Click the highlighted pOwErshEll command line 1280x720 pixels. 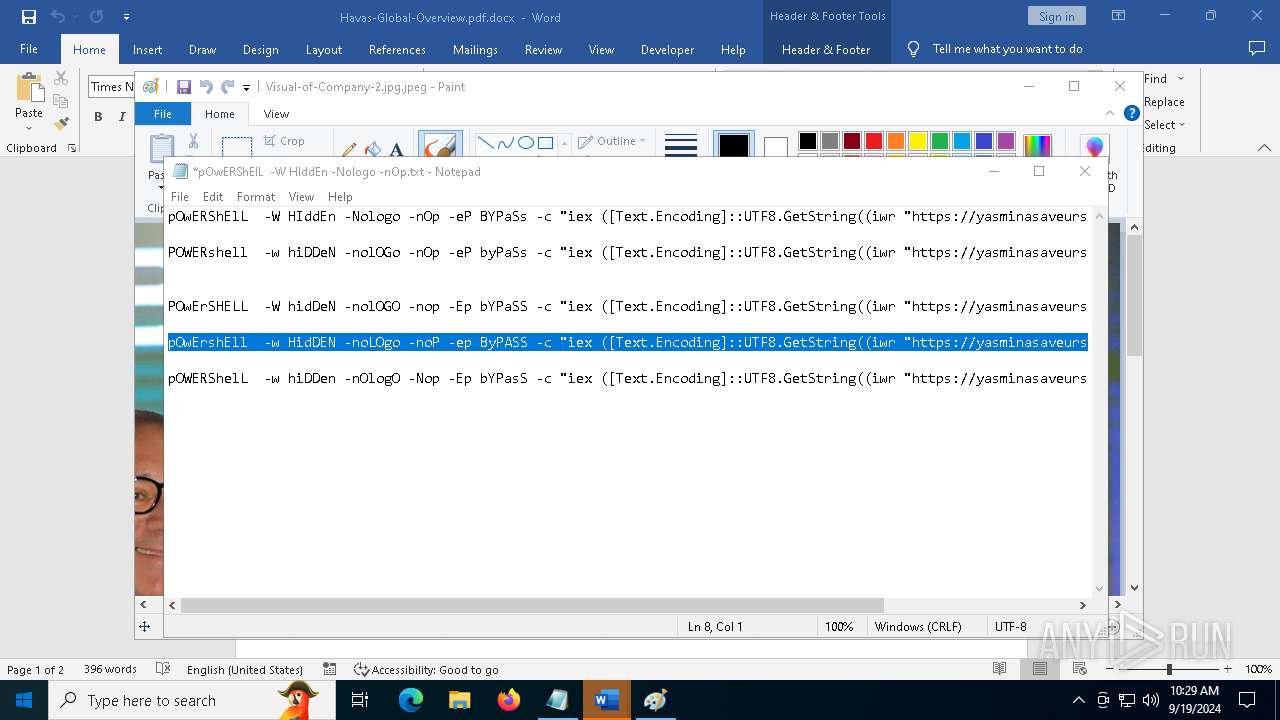(627, 342)
